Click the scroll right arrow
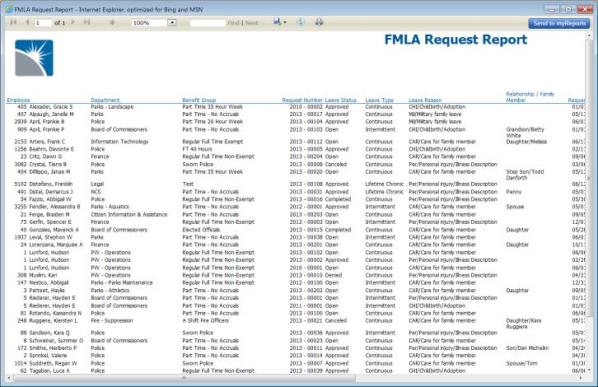The image size is (598, 387). (581, 378)
